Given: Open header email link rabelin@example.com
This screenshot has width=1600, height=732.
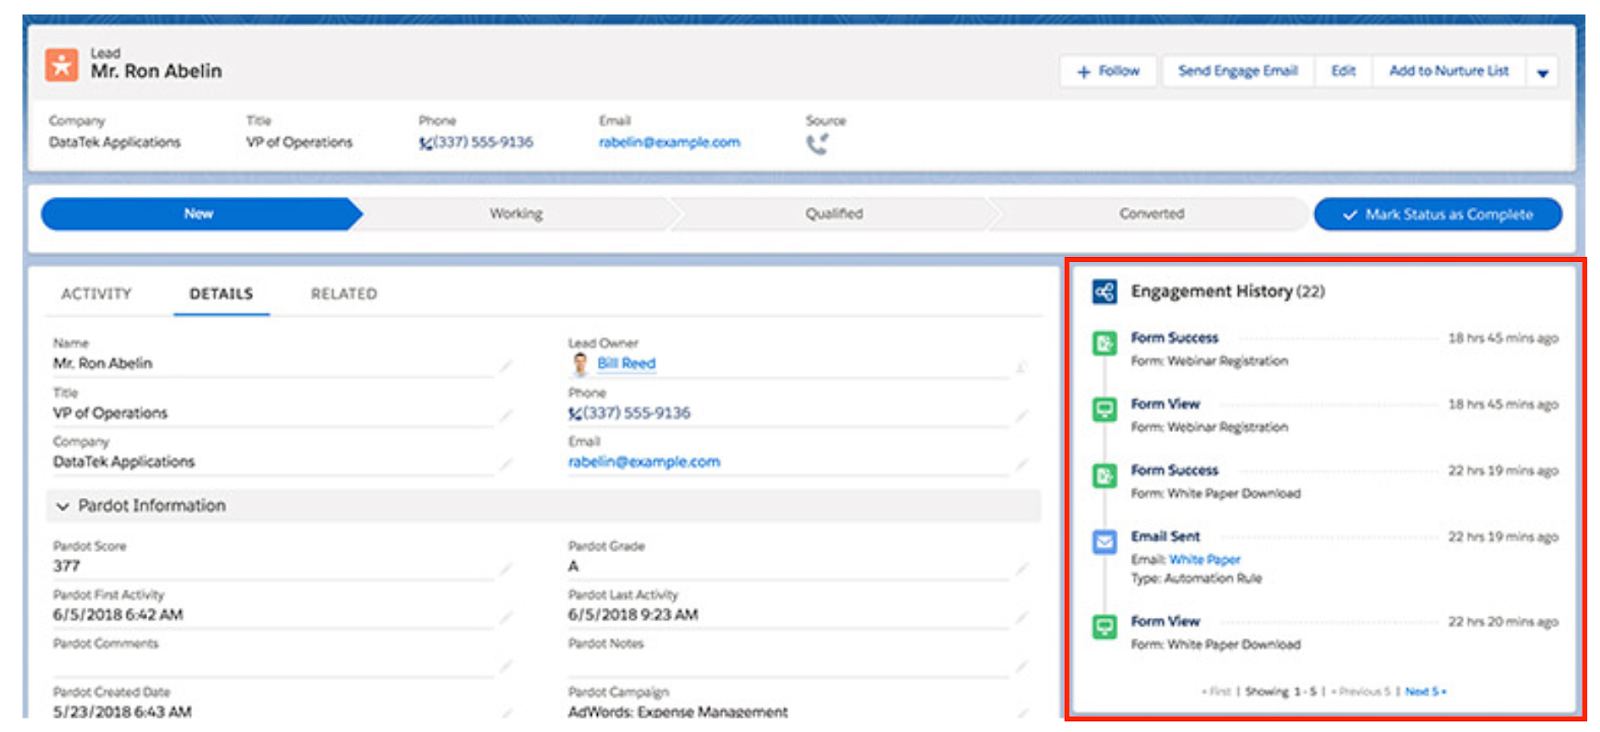Looking at the screenshot, I should [x=669, y=142].
